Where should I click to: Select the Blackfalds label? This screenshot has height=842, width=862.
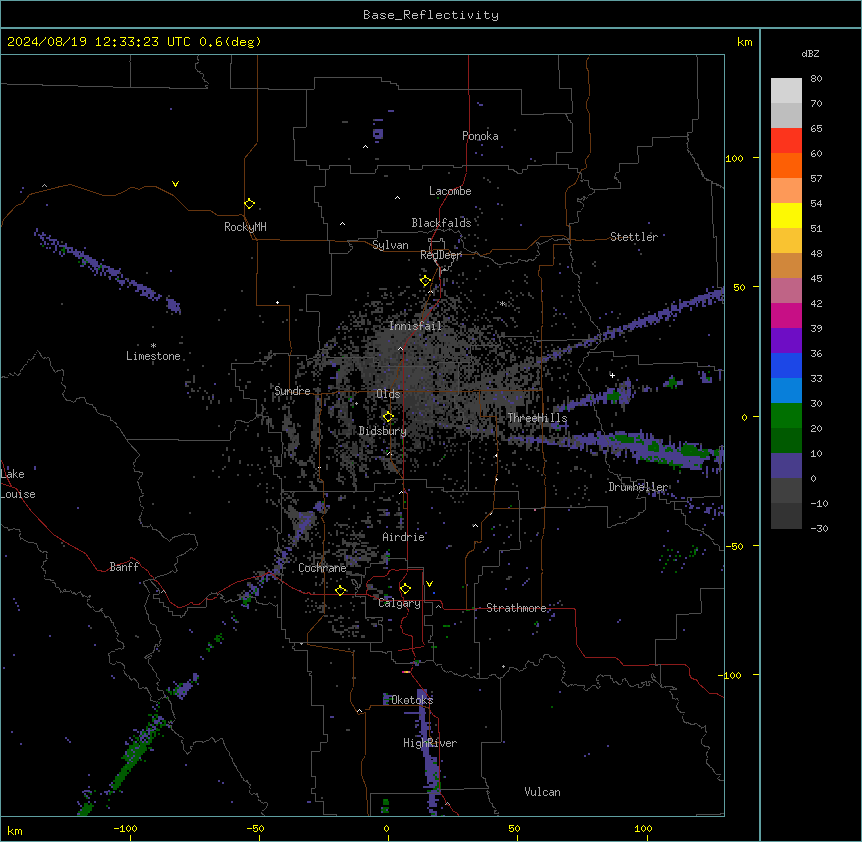(441, 223)
